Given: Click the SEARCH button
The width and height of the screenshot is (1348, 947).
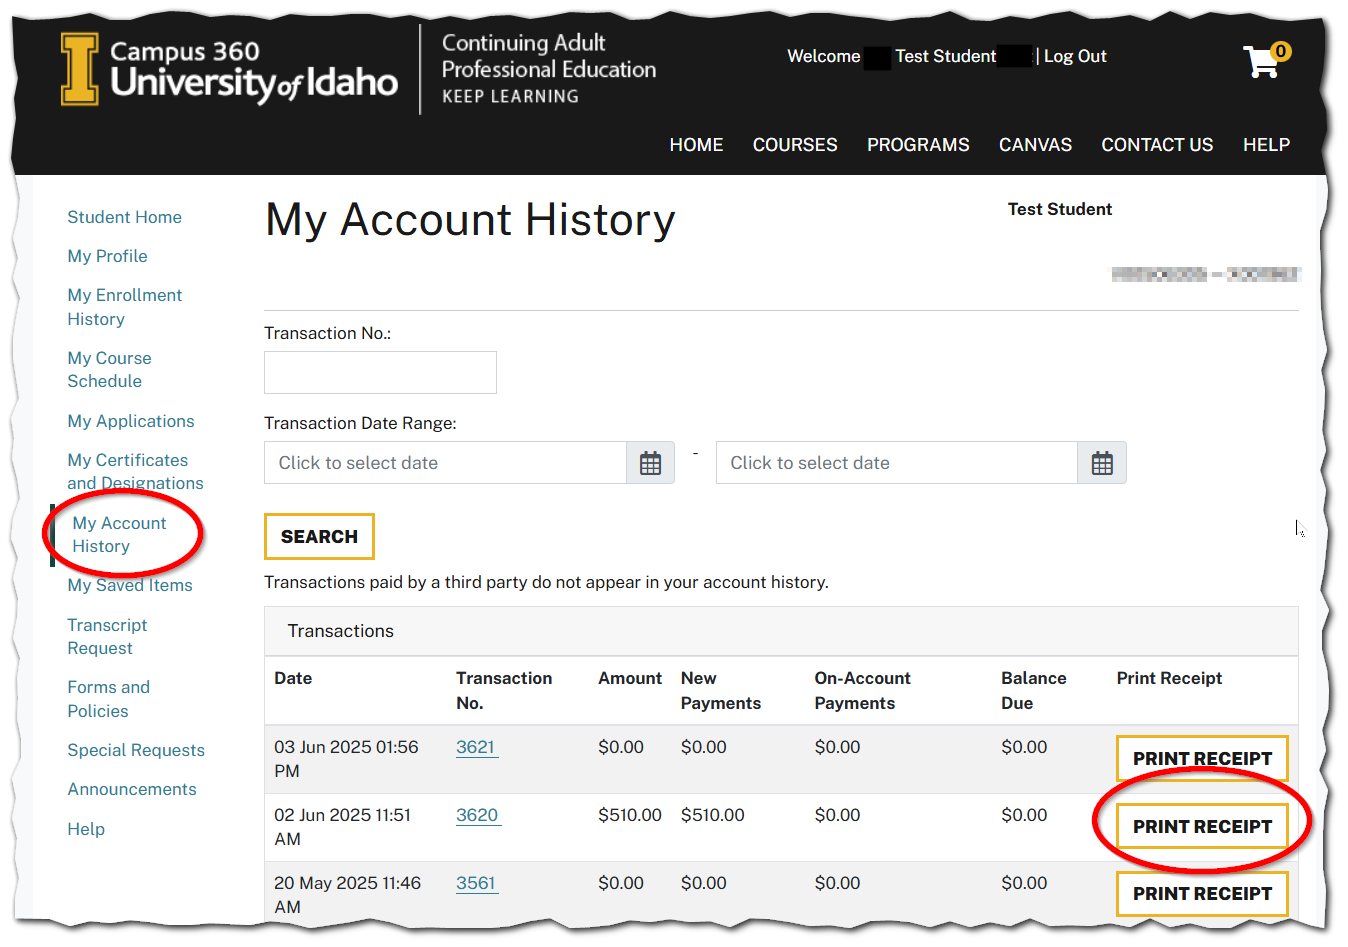Looking at the screenshot, I should coord(319,536).
